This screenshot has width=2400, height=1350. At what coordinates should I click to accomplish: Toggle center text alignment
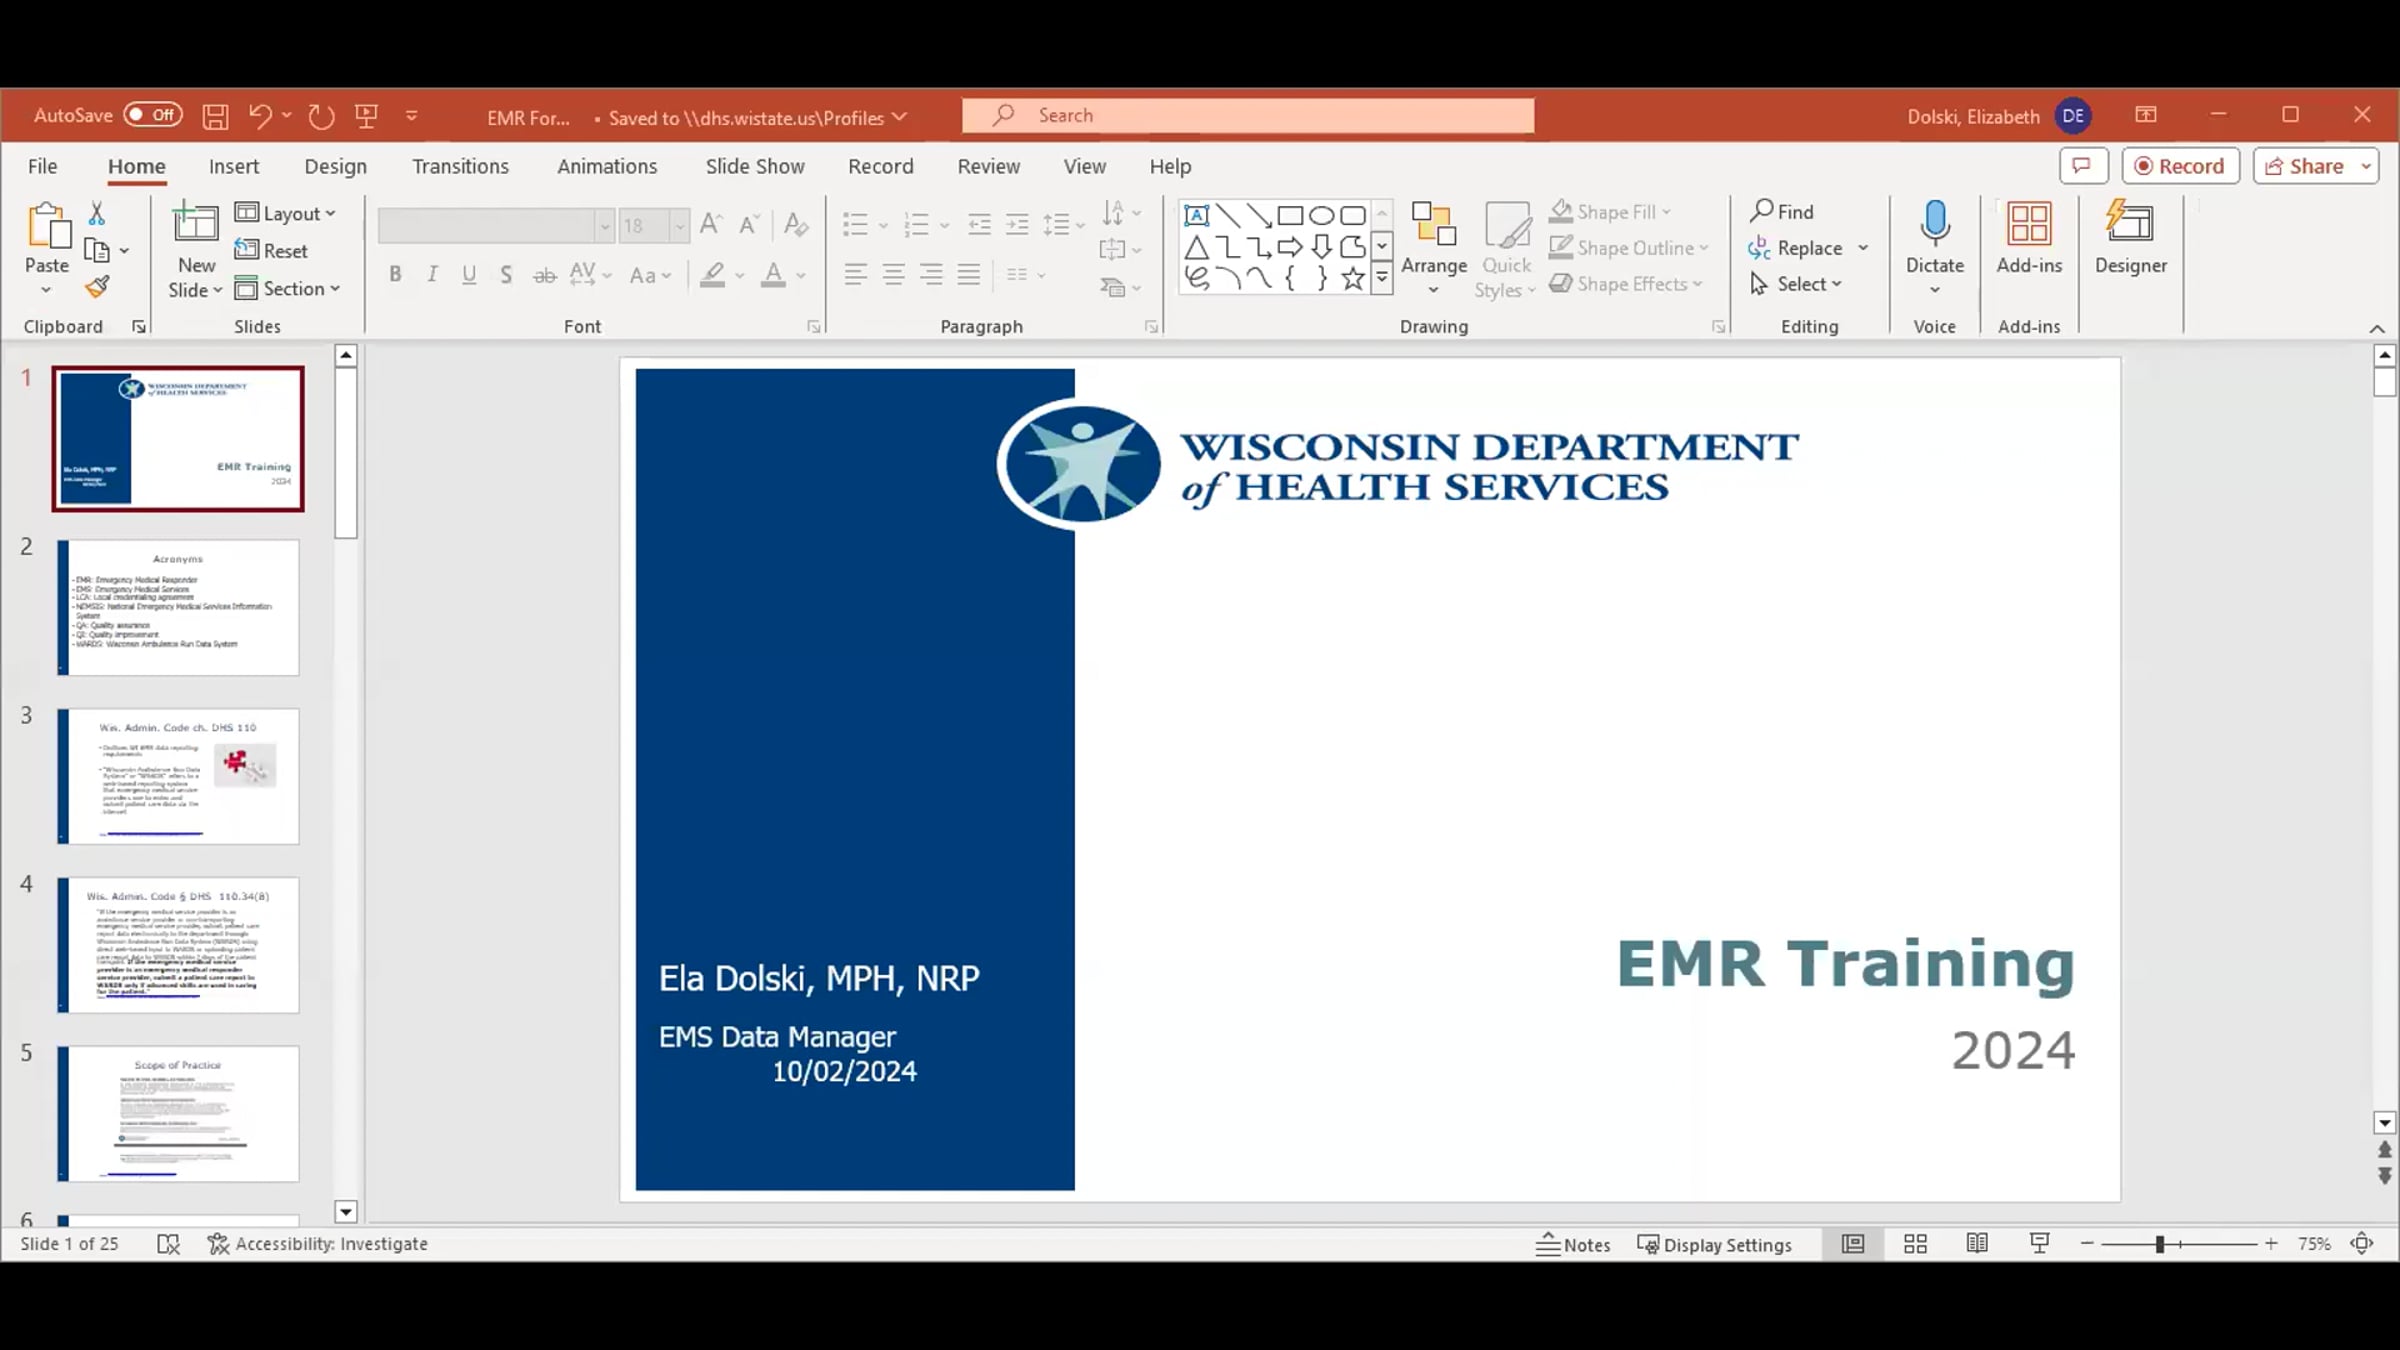893,274
